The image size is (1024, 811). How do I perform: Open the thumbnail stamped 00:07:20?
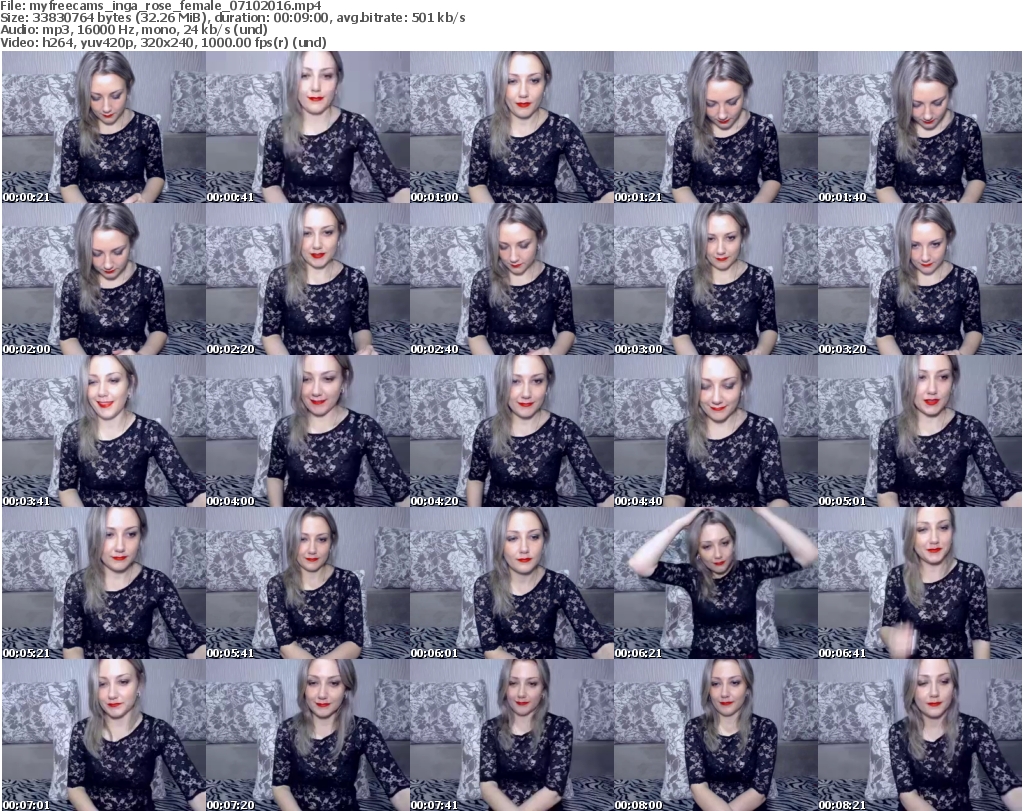pos(308,735)
